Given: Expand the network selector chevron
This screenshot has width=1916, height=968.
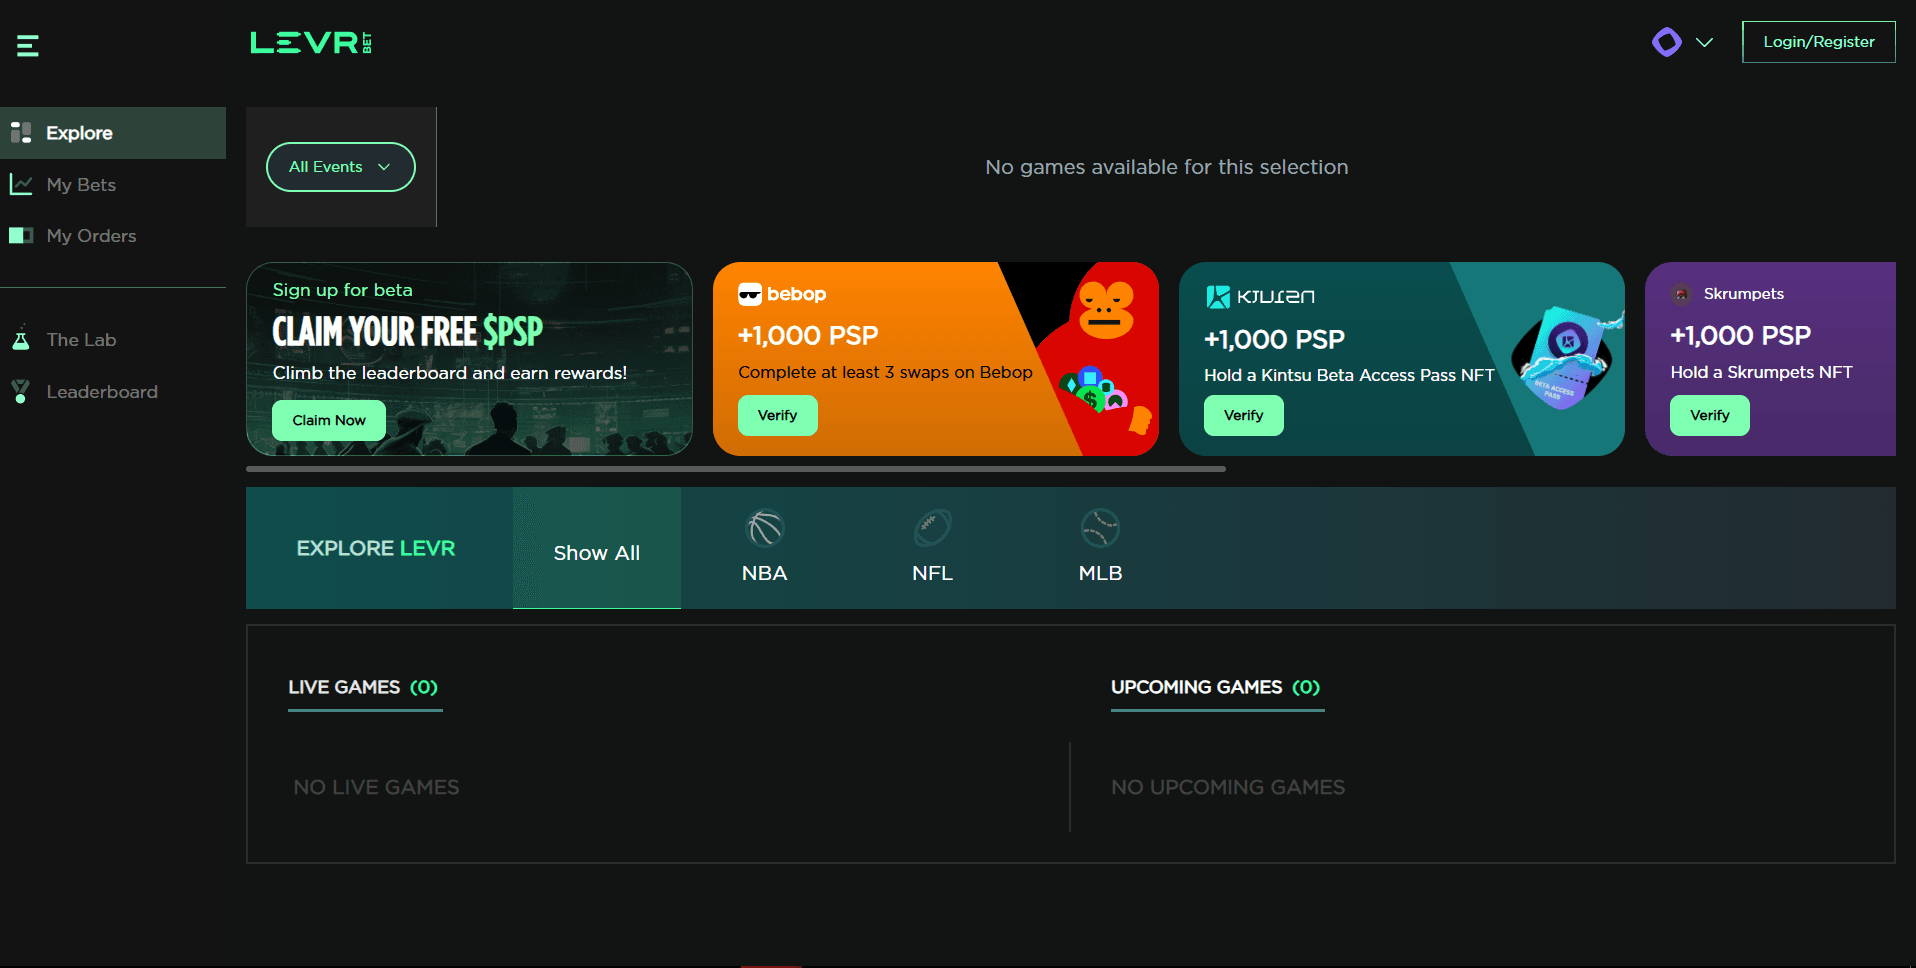Looking at the screenshot, I should (x=1704, y=42).
